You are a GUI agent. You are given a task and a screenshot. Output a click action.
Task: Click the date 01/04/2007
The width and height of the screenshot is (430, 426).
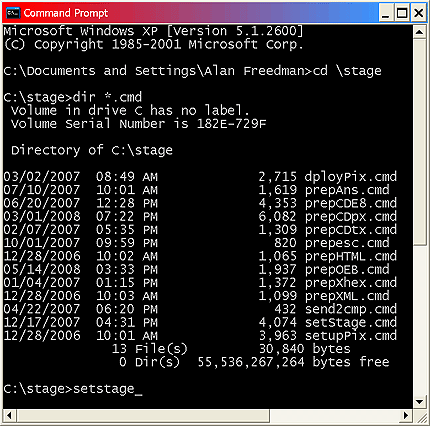coord(42,283)
